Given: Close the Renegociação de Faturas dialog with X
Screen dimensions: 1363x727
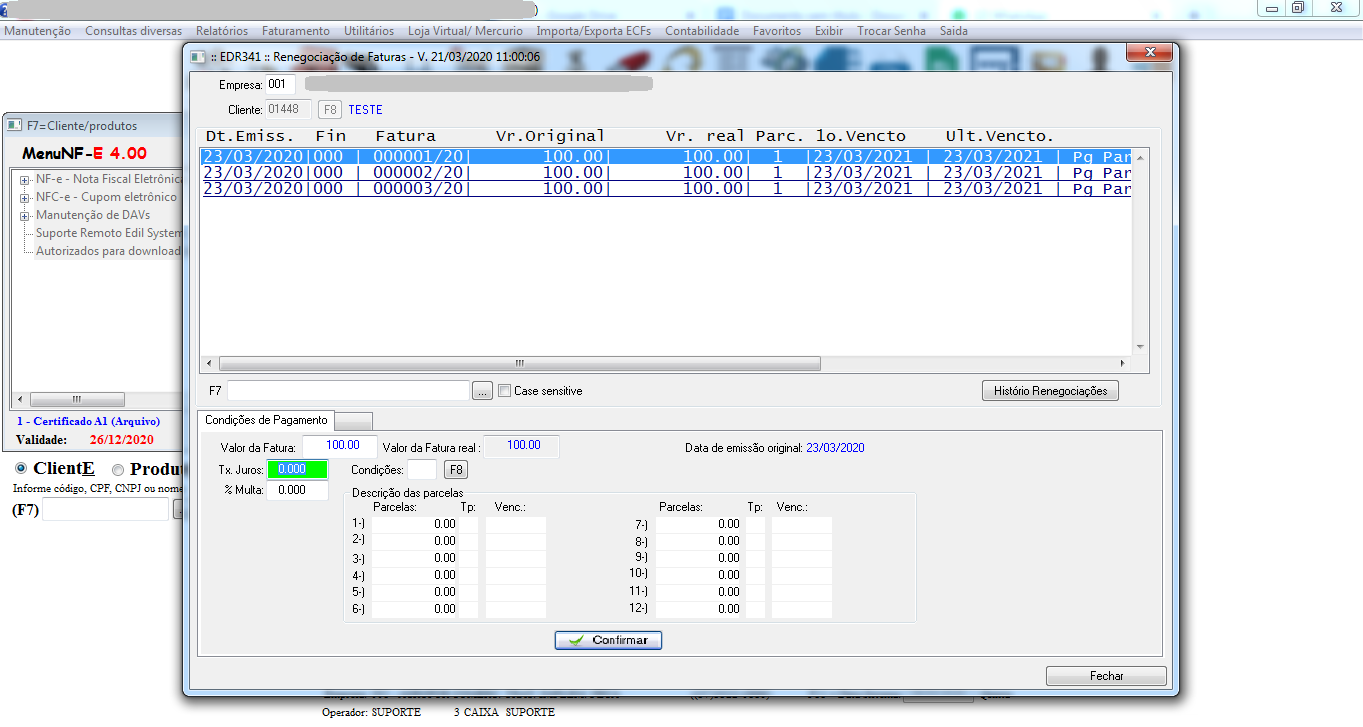Looking at the screenshot, I should click(1149, 53).
